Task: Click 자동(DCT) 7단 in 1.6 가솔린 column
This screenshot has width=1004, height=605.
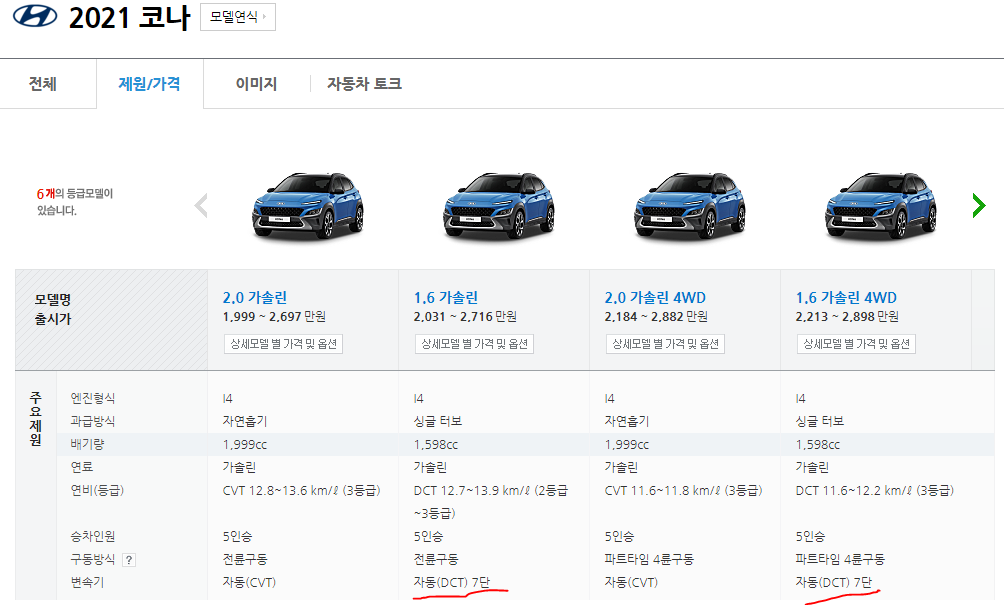Action: [451, 583]
